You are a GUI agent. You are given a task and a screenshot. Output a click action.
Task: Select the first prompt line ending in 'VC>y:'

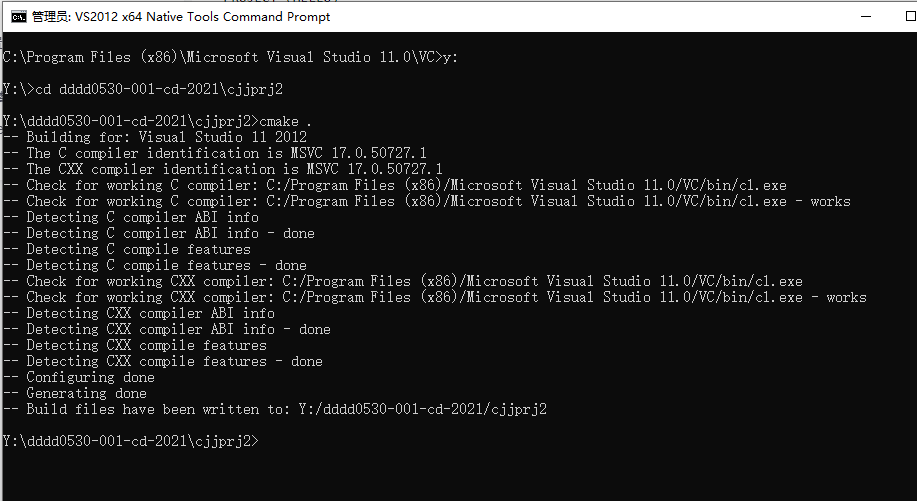[x=230, y=57]
